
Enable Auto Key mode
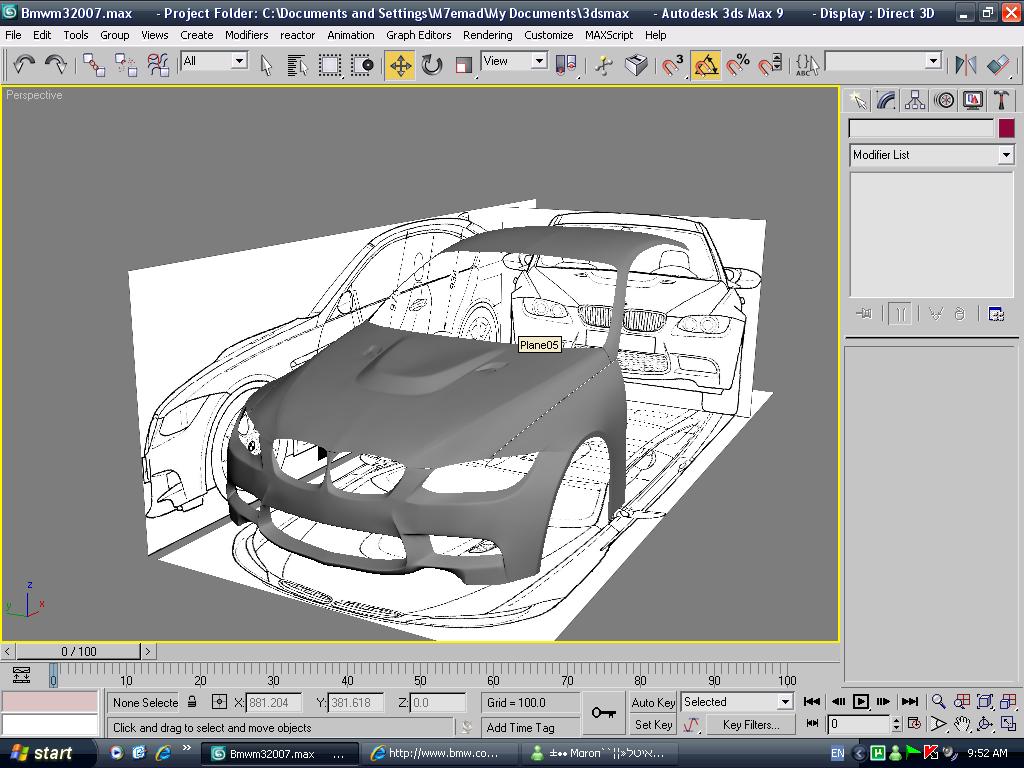pyautogui.click(x=652, y=703)
